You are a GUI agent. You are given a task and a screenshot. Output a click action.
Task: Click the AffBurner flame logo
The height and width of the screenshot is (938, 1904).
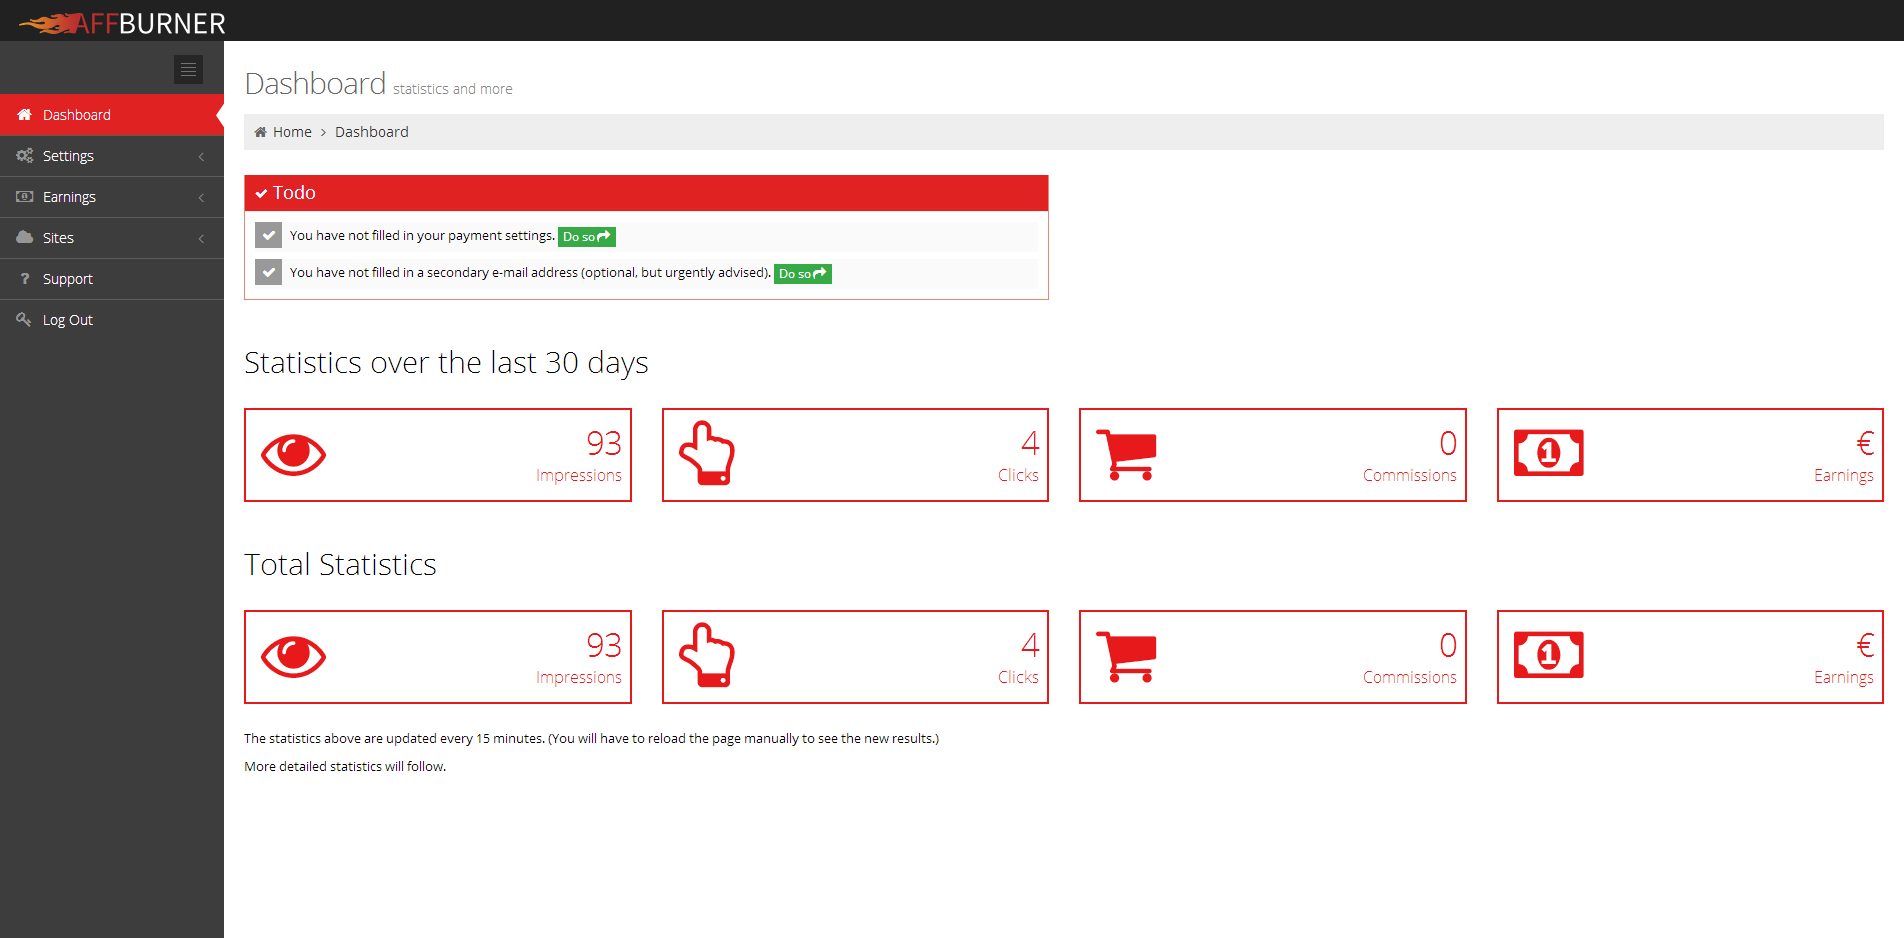[x=122, y=22]
